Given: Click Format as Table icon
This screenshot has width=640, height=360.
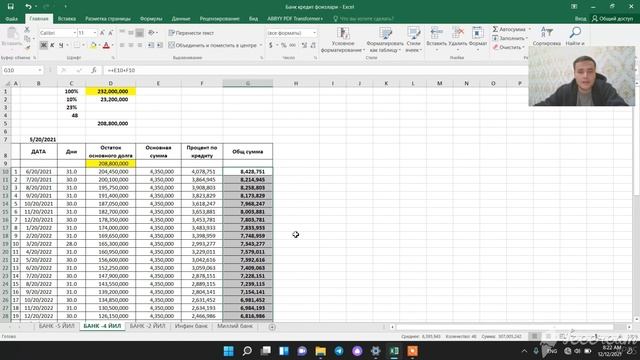Looking at the screenshot, I should coord(385,33).
